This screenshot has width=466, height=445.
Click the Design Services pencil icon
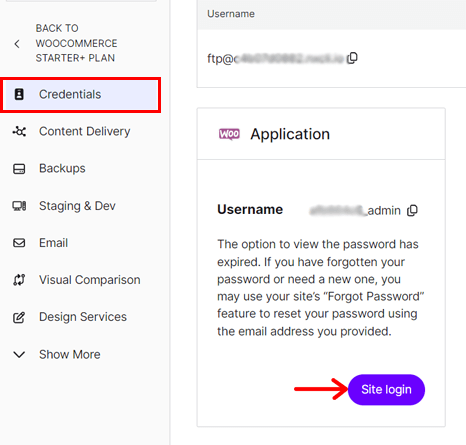point(19,317)
